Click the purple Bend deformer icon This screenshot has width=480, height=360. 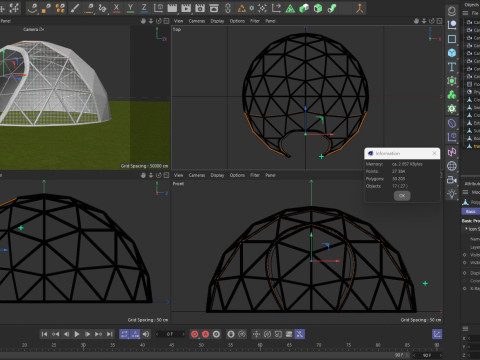[452, 123]
